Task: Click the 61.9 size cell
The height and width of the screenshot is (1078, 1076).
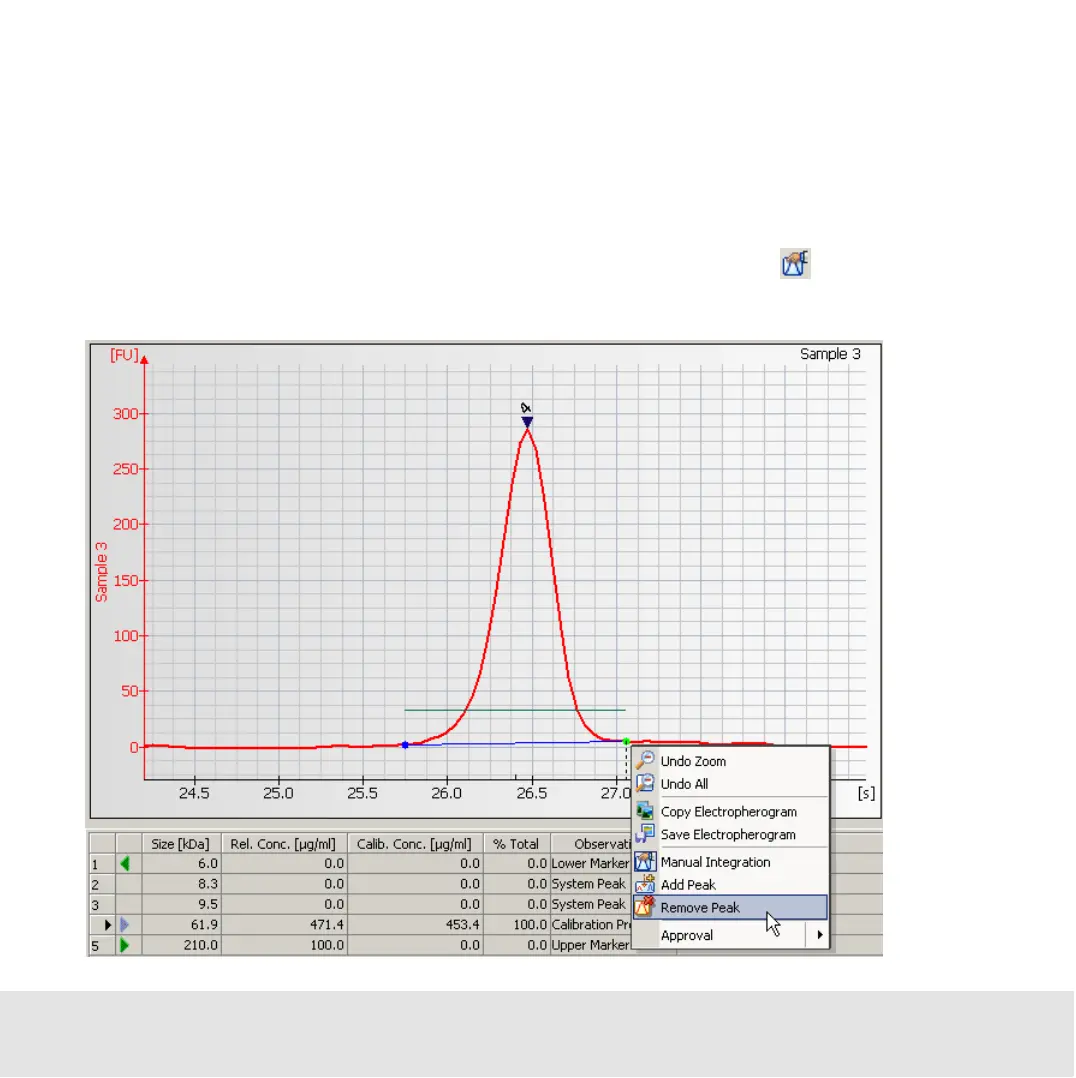Action: (x=181, y=925)
